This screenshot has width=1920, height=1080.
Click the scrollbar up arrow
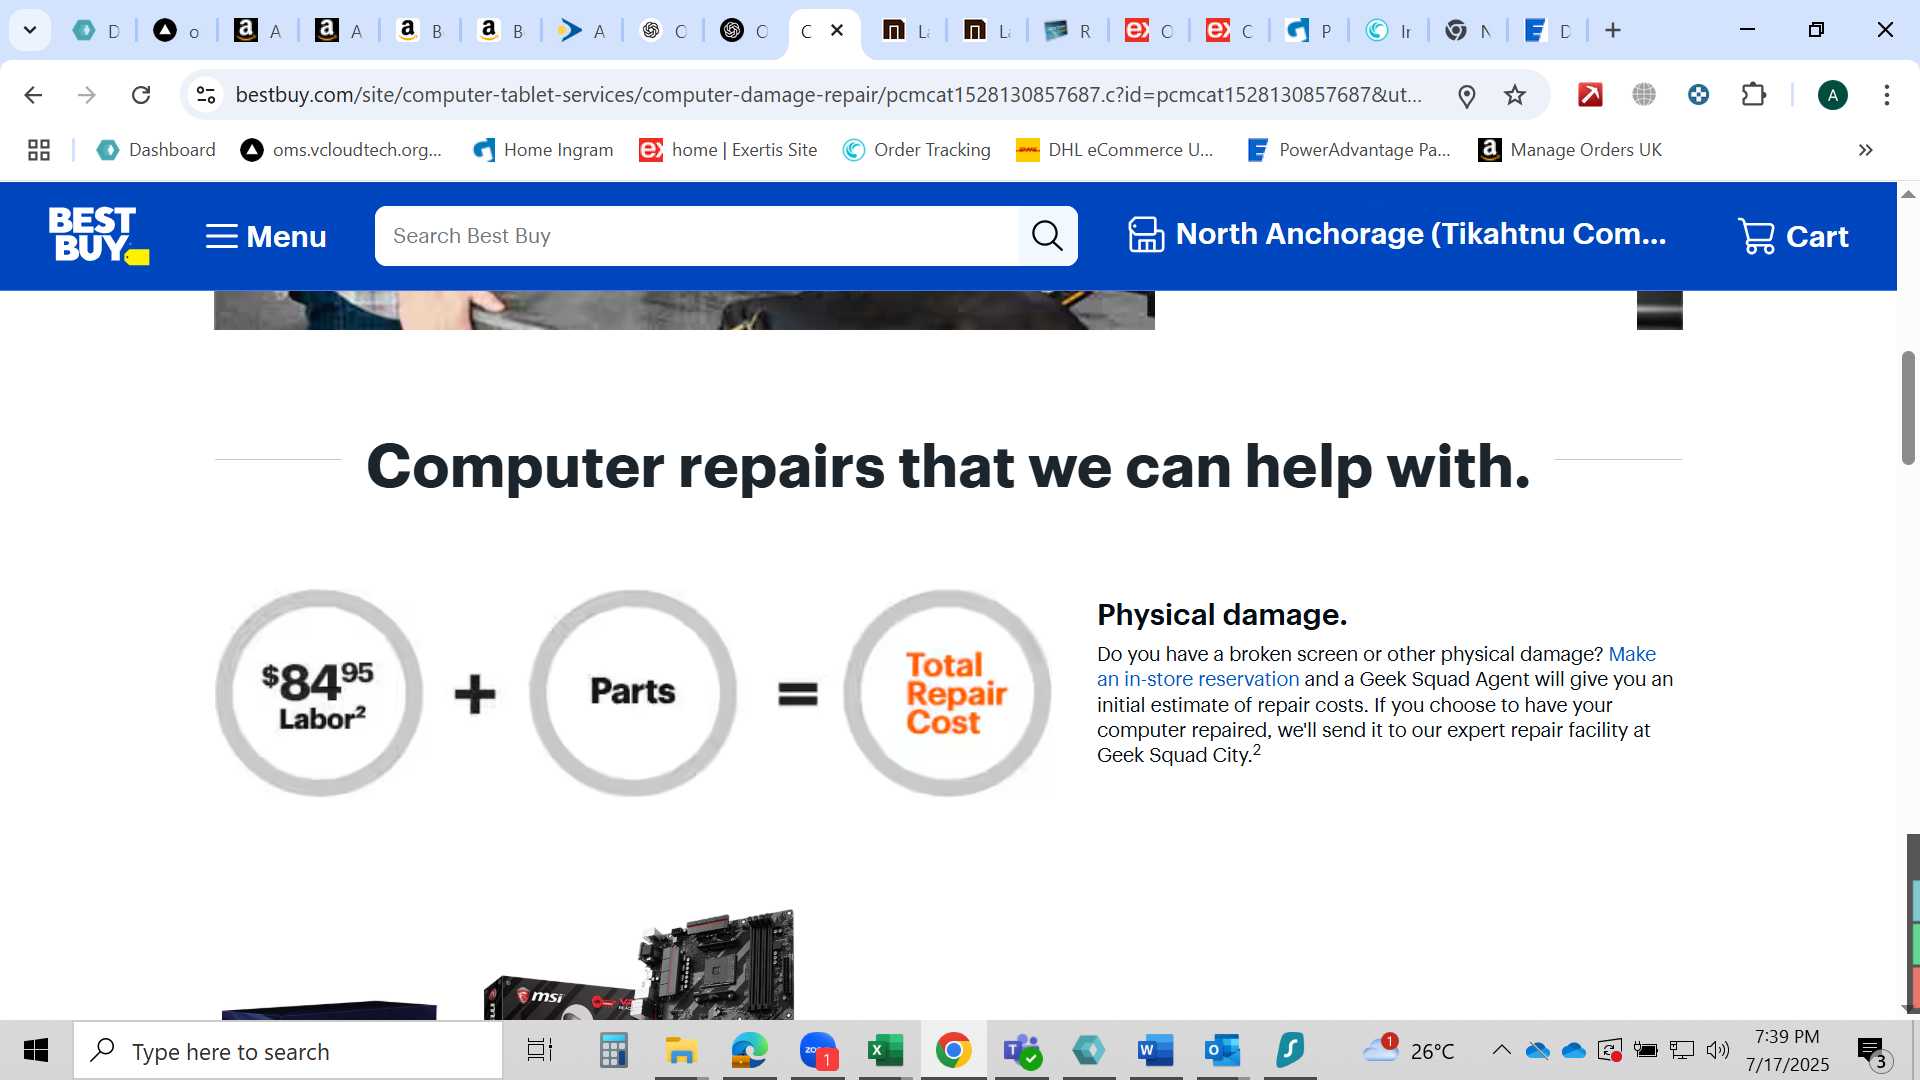pyautogui.click(x=1908, y=194)
